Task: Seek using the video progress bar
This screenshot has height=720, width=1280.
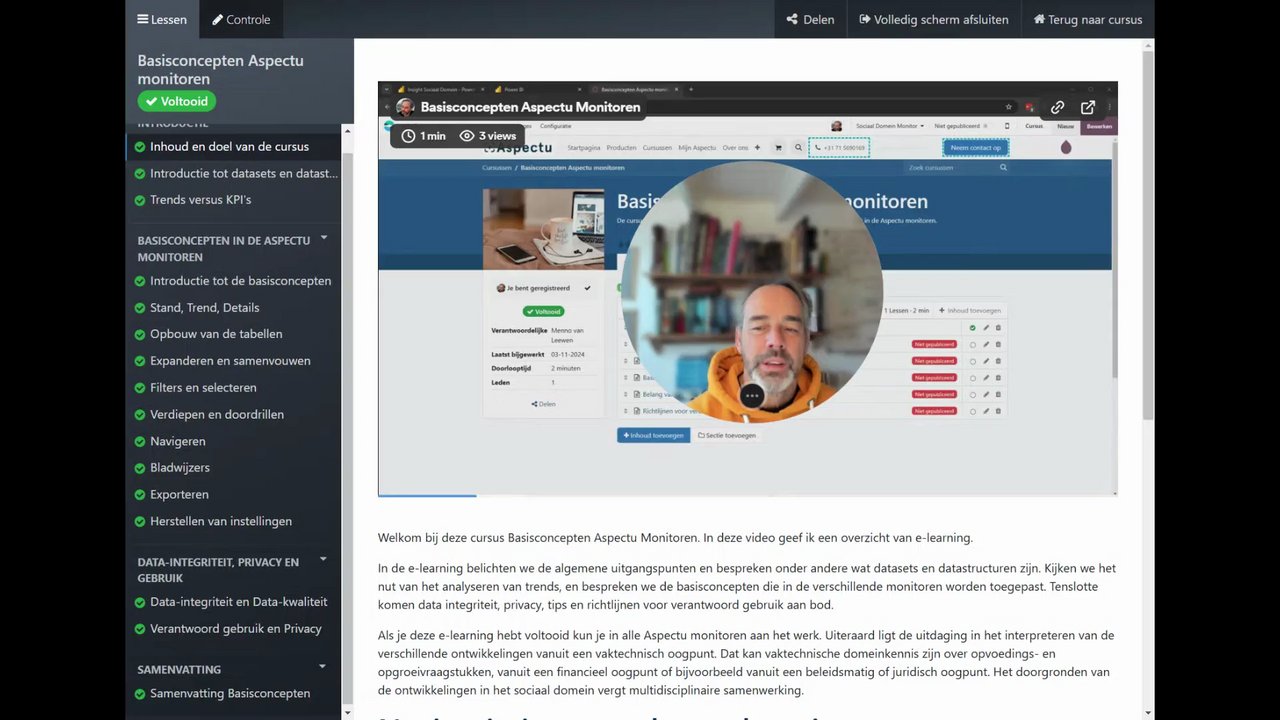Action: coord(747,494)
